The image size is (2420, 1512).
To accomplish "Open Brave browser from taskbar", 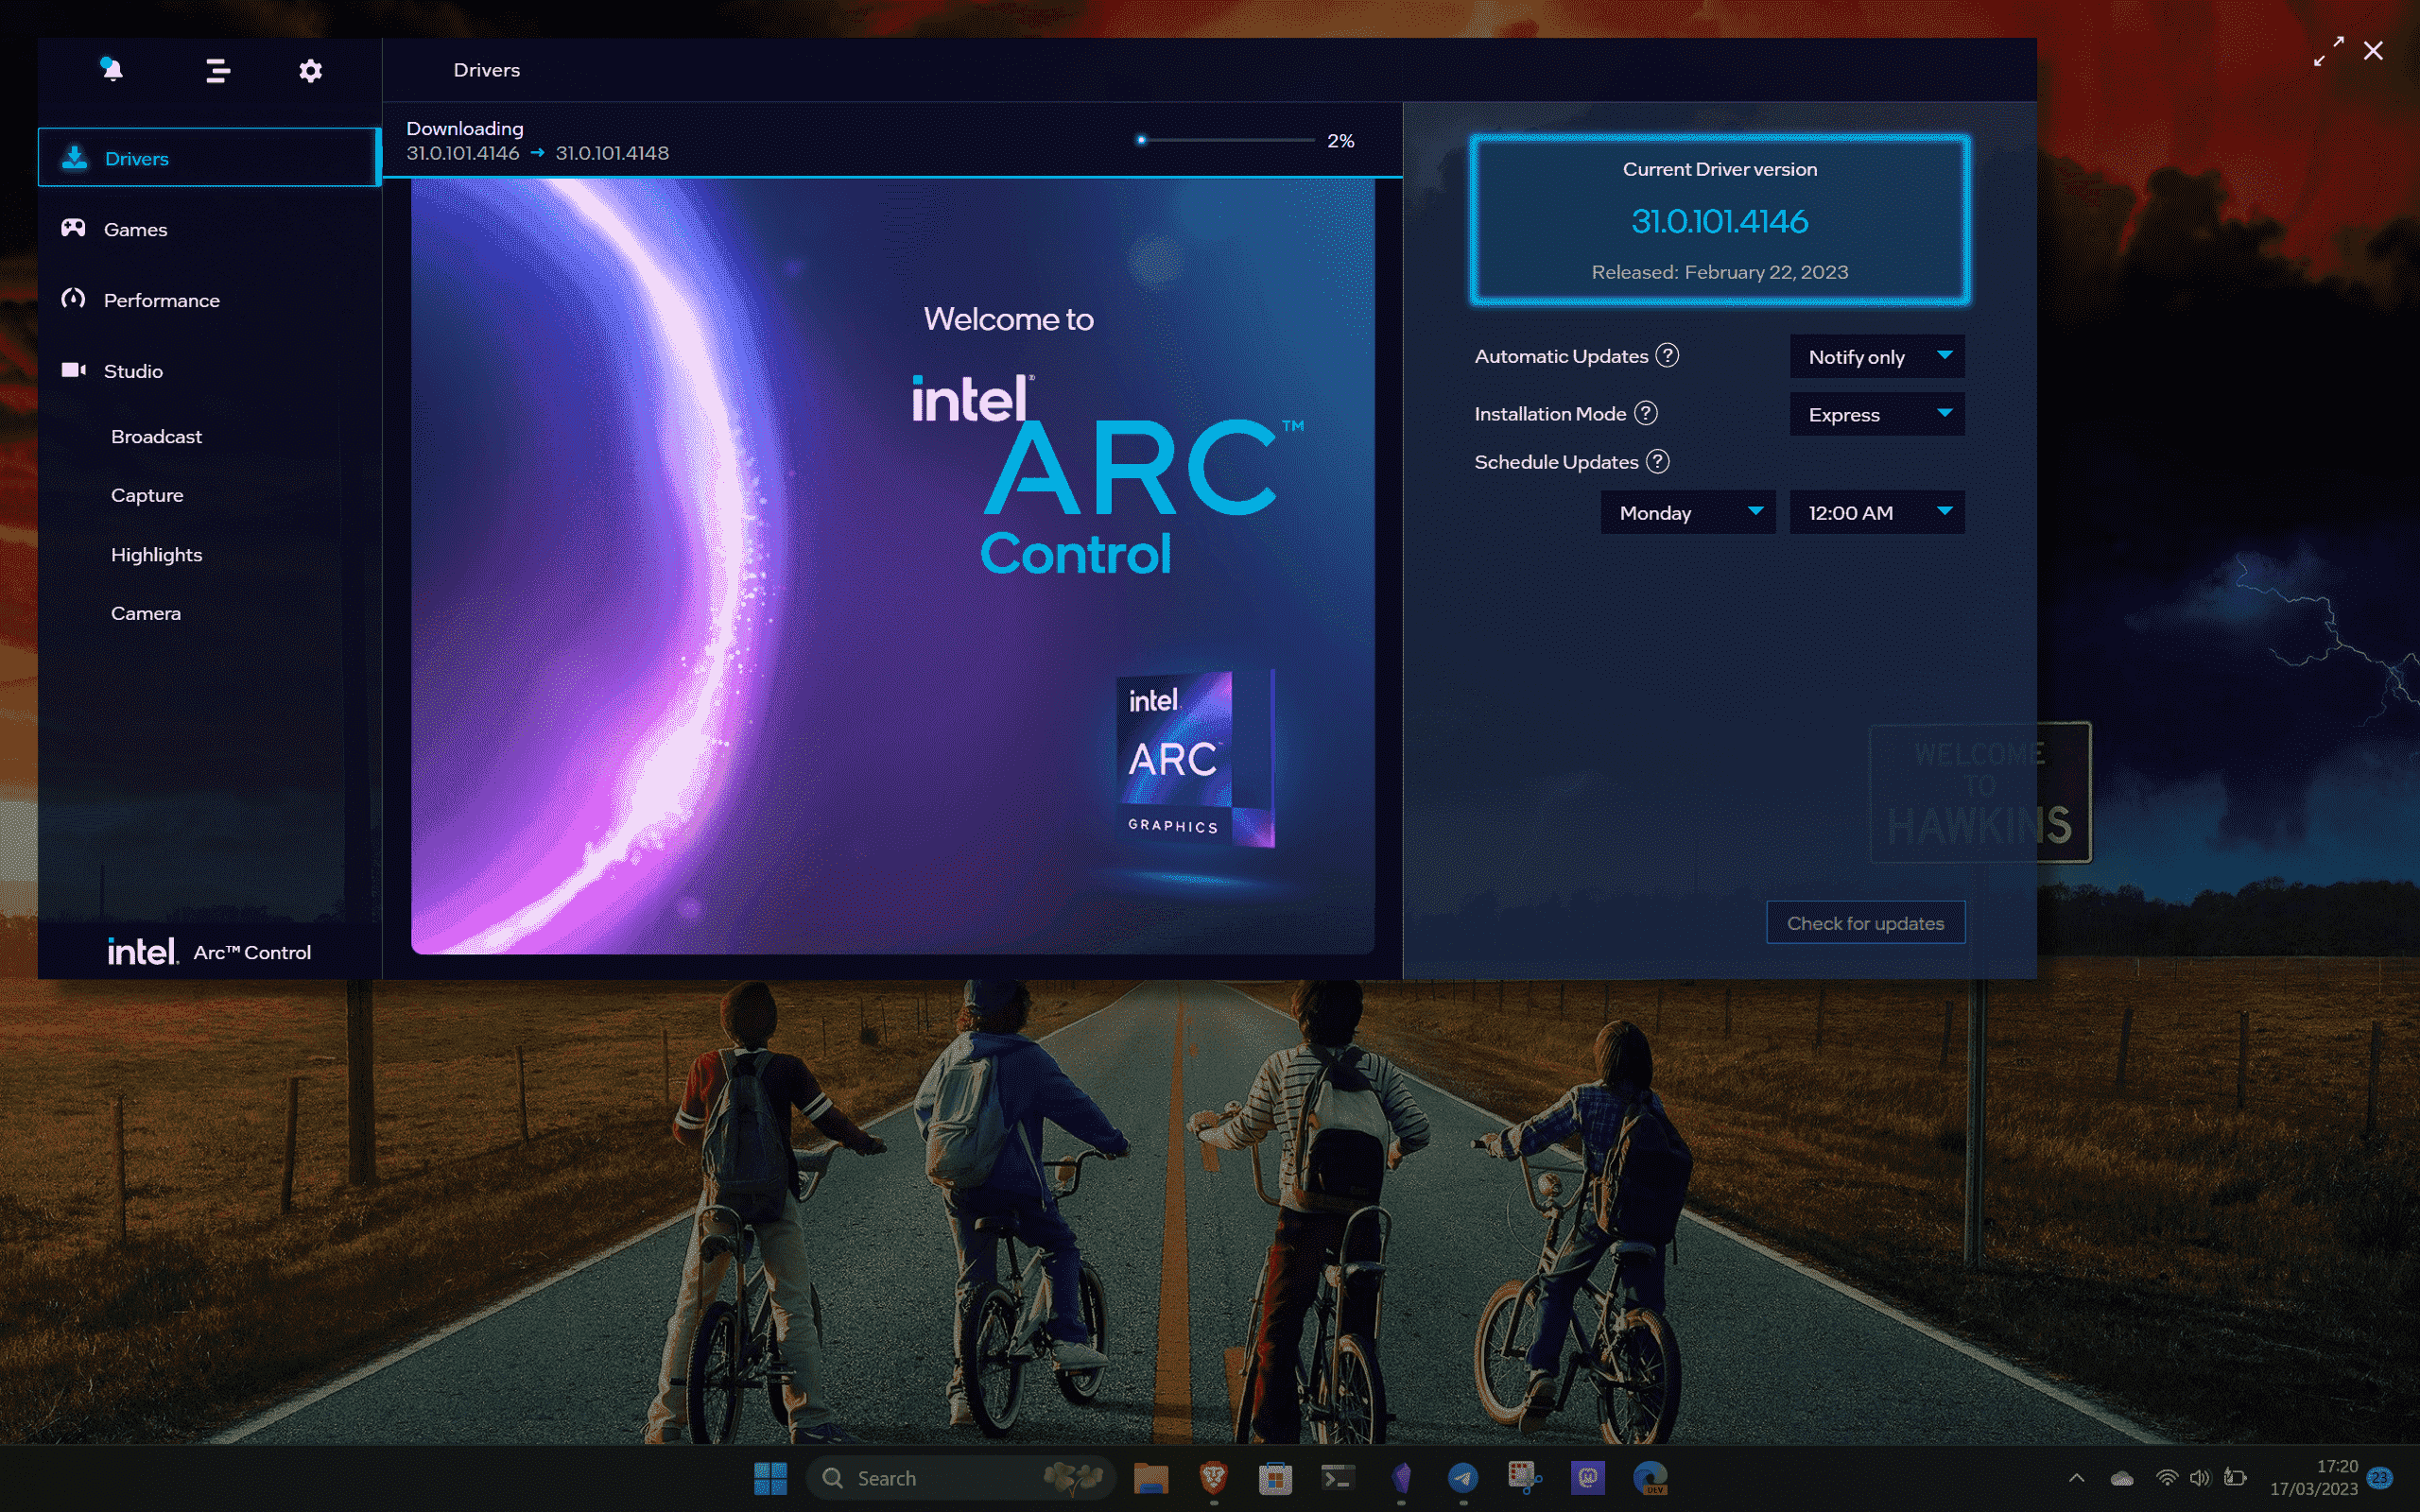I will click(x=1213, y=1478).
